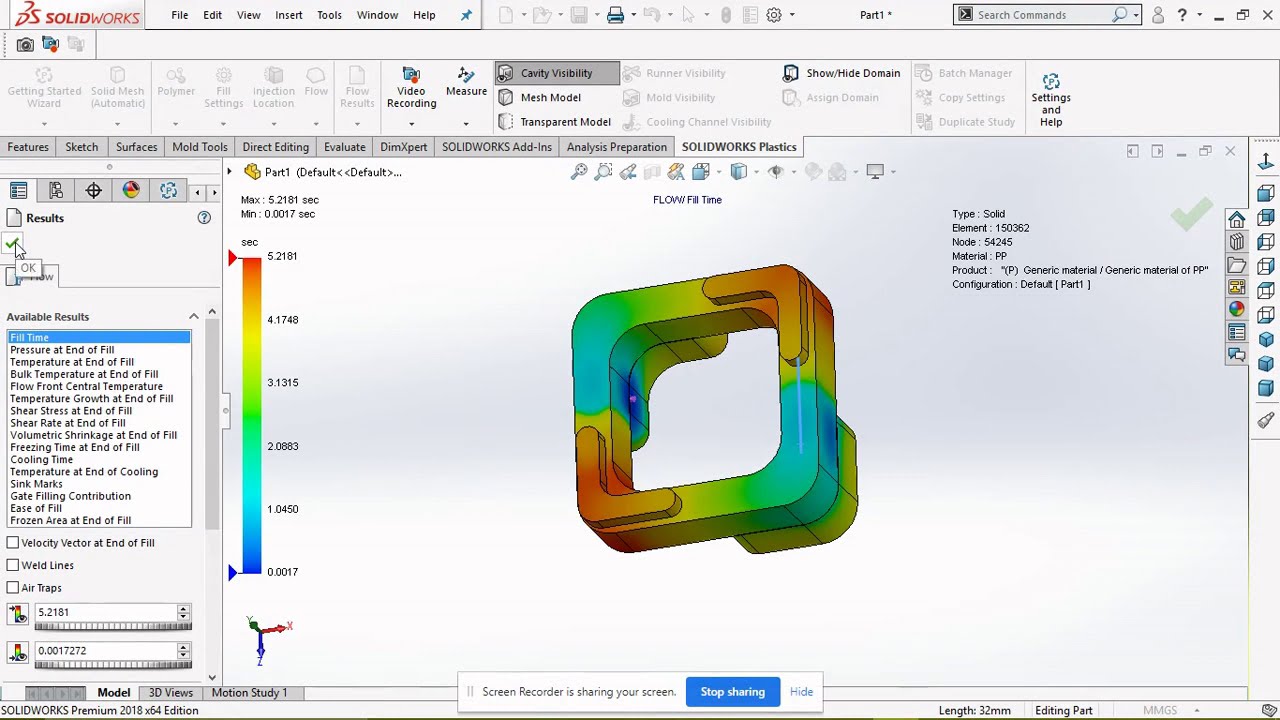The width and height of the screenshot is (1280, 720).
Task: Switch to the Mold Tools tab
Action: pyautogui.click(x=200, y=147)
